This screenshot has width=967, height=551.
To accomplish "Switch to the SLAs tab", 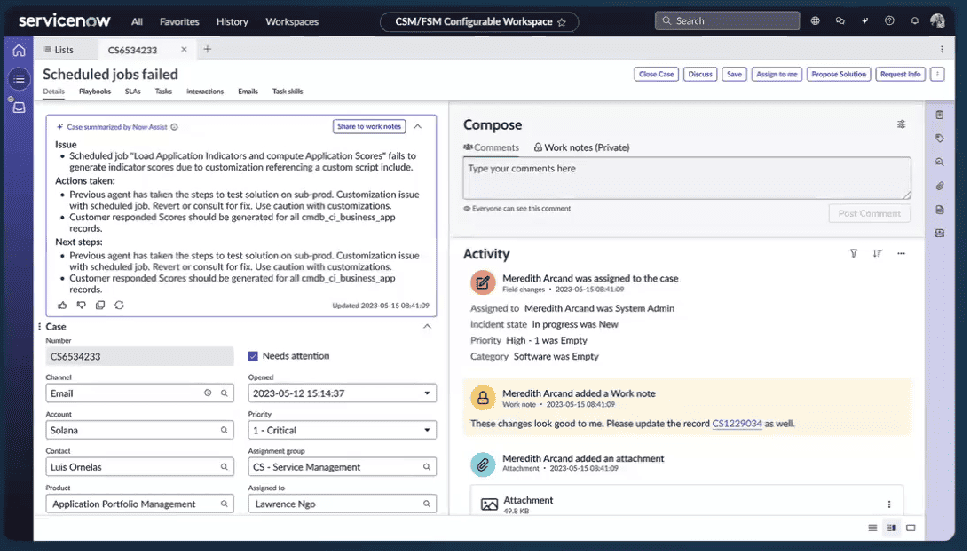I will 133,91.
